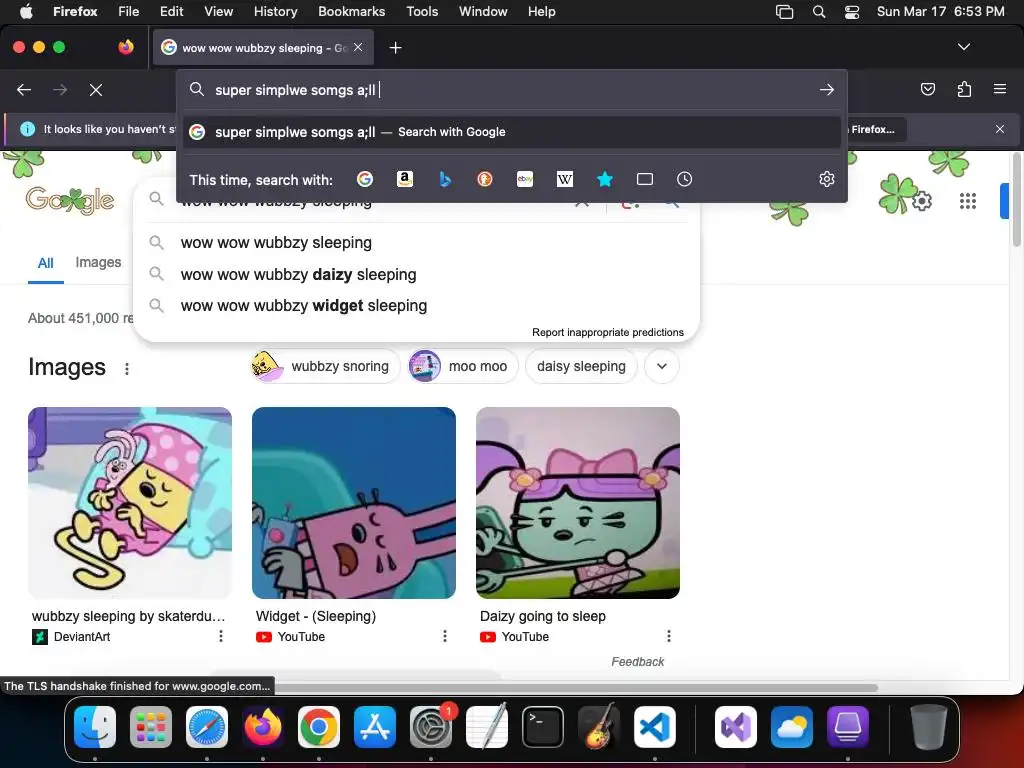Click the page vertical scrollbar

click(x=1017, y=201)
